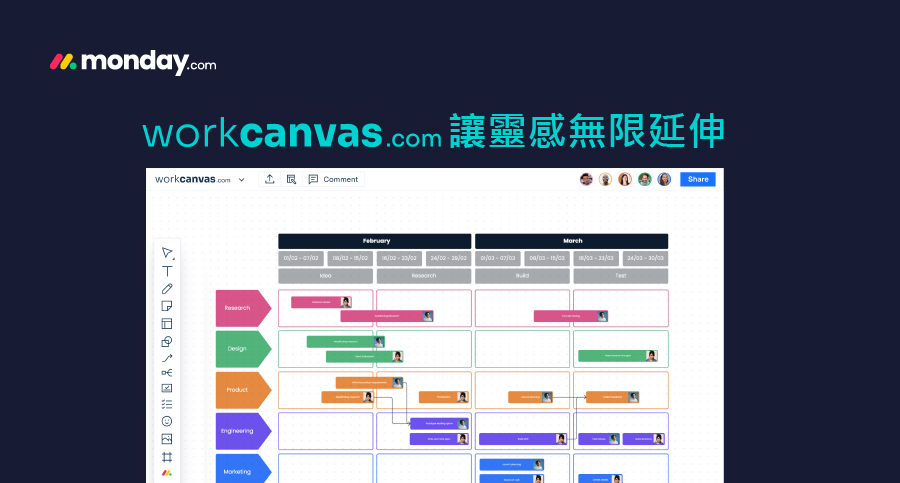The height and width of the screenshot is (483, 900).
Task: Pick the mind map tool
Action: (x=167, y=373)
